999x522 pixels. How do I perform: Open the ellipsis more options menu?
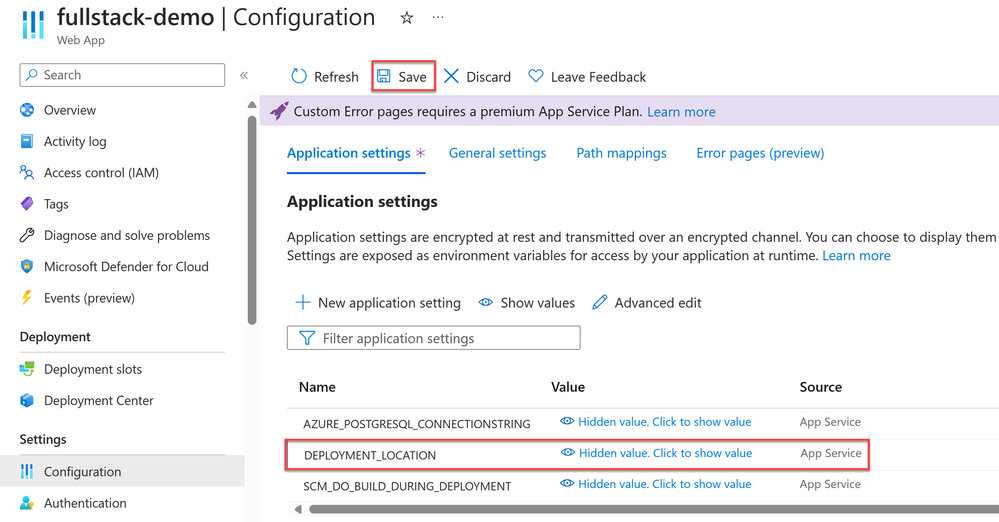click(438, 17)
